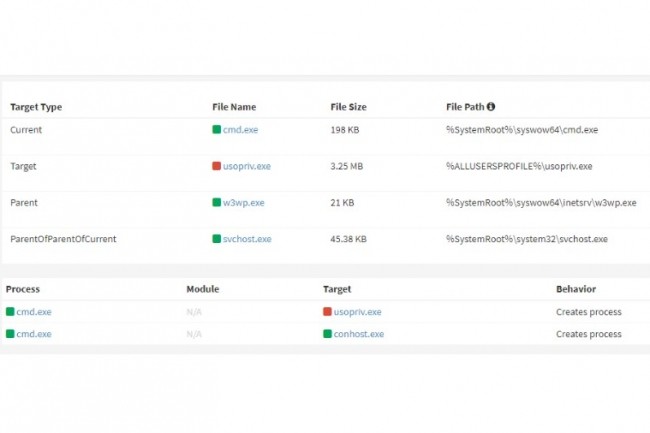Open the cmd.exe link in File Name column
This screenshot has height=433, width=650.
coord(240,130)
